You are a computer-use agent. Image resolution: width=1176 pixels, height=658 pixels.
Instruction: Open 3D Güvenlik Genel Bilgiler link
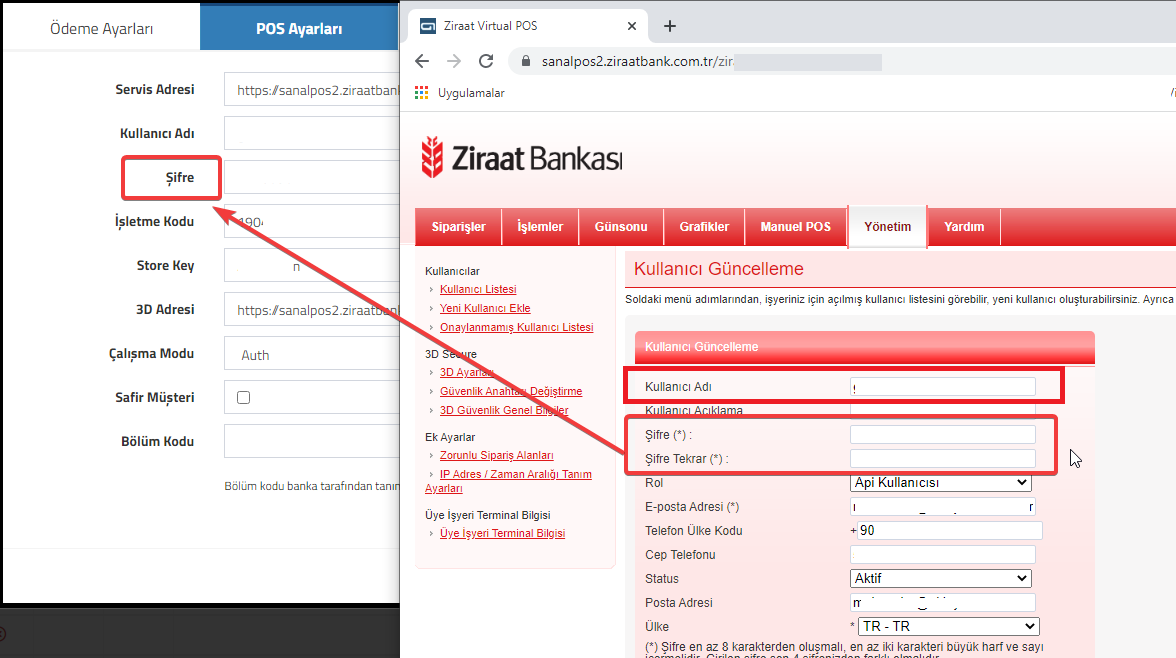(x=504, y=410)
